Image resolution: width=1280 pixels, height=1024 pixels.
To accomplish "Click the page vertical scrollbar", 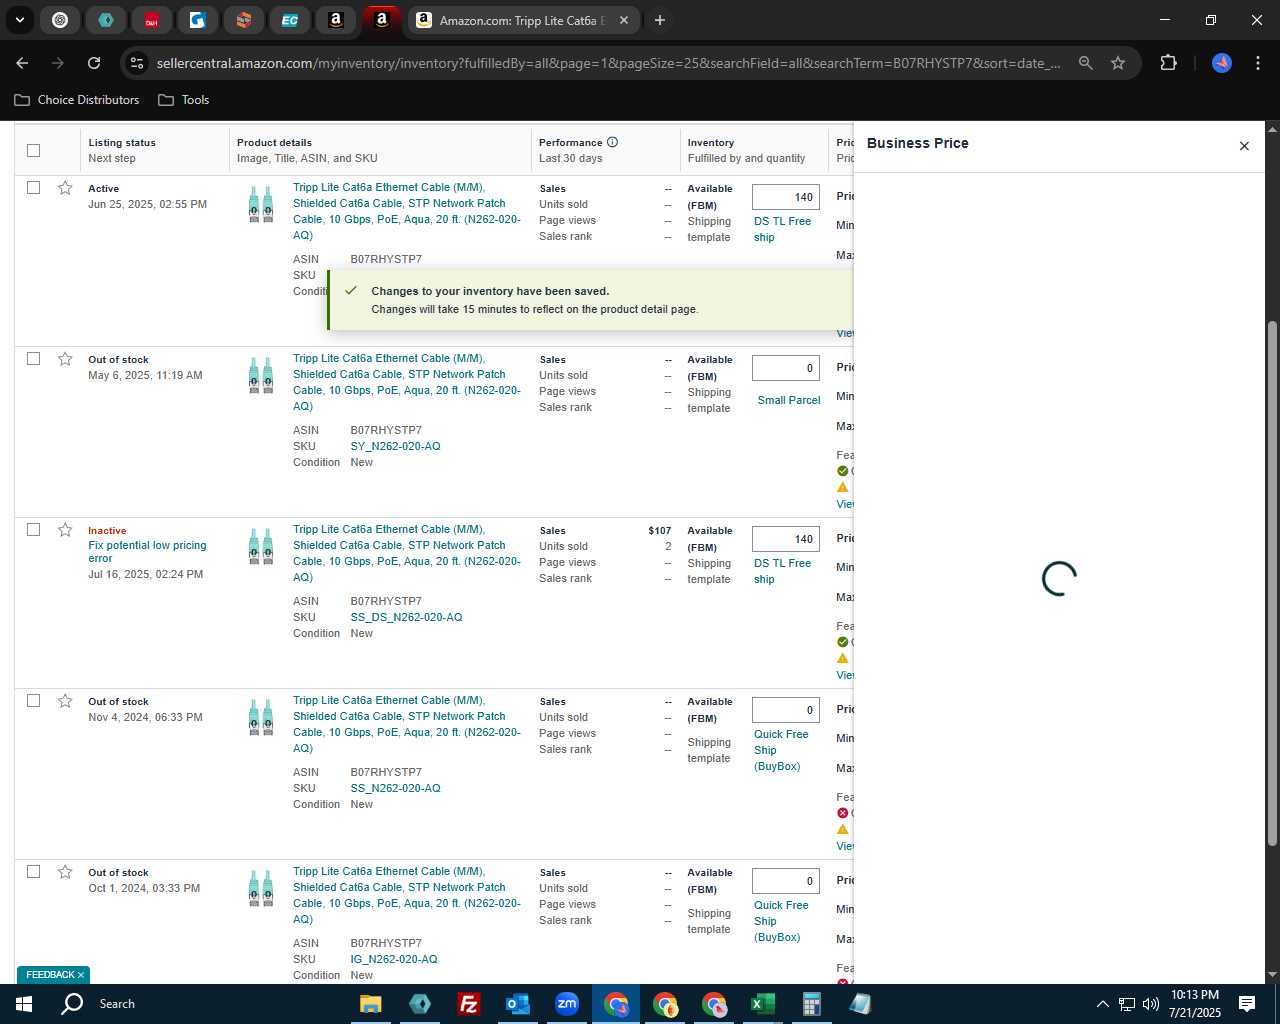I will [x=1272, y=583].
